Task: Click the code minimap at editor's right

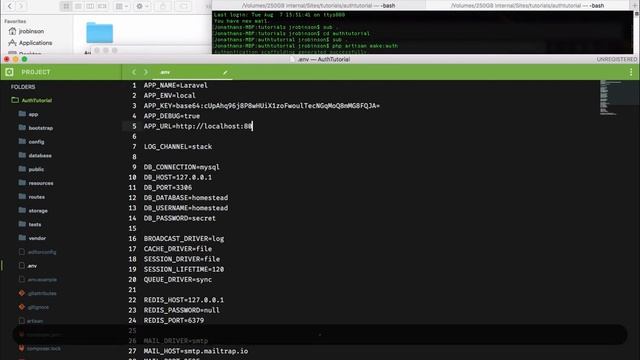Action: click(x=610, y=98)
